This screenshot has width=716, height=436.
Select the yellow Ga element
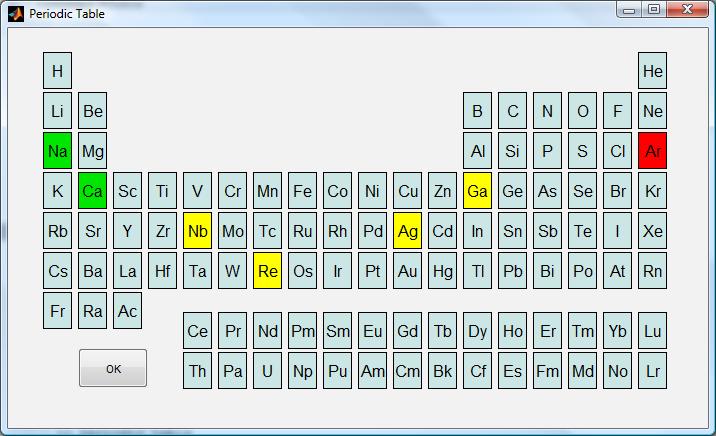click(x=477, y=190)
